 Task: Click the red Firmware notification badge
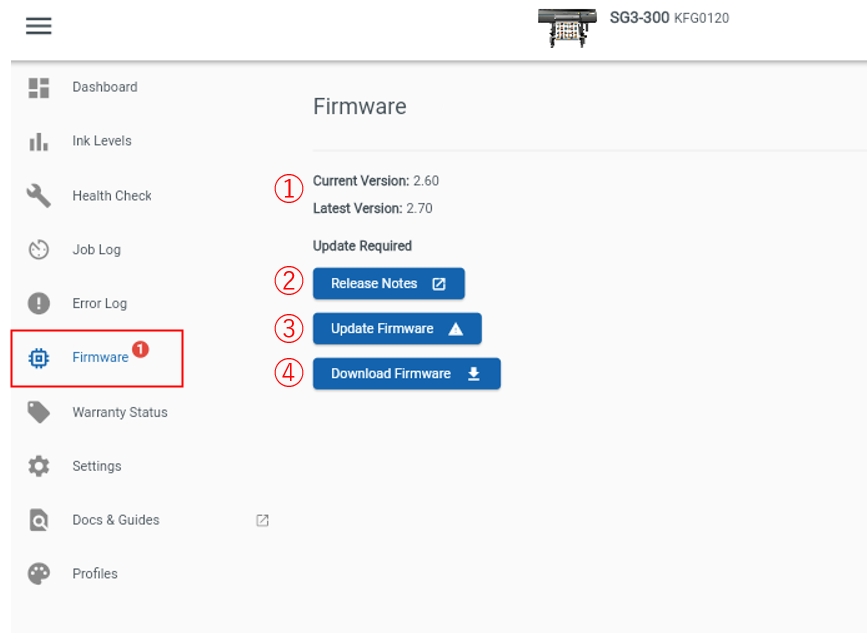(x=140, y=349)
